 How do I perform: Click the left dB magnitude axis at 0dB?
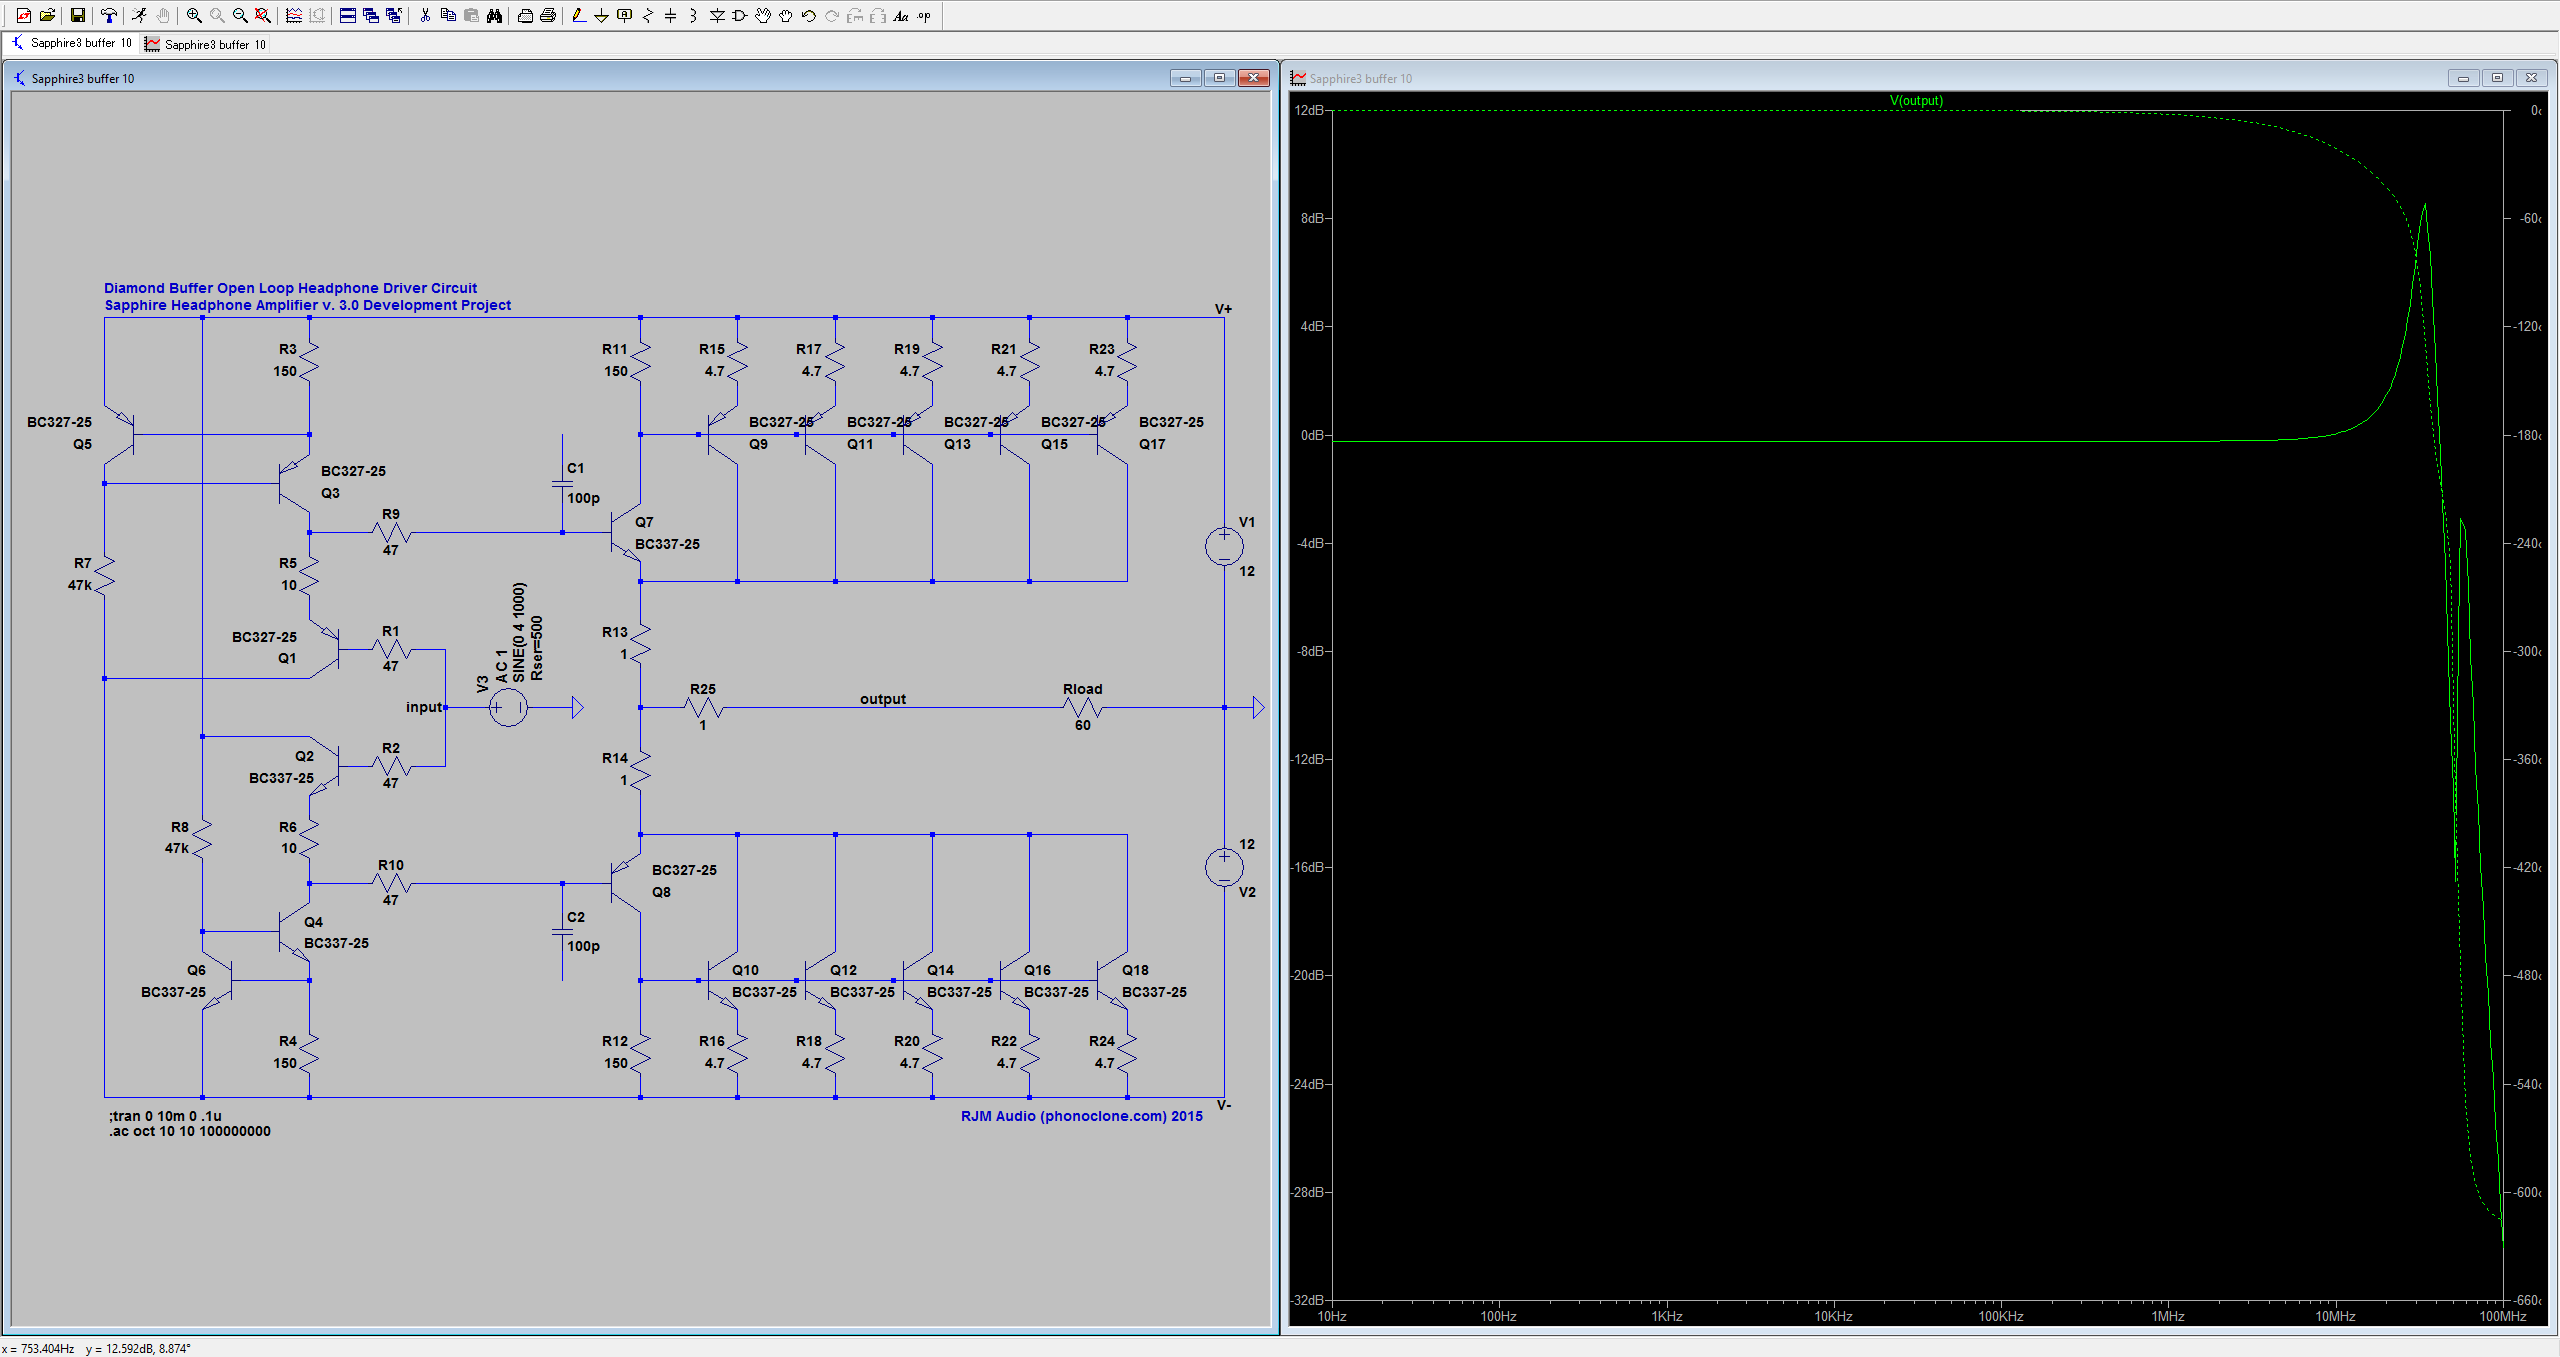pos(1311,435)
